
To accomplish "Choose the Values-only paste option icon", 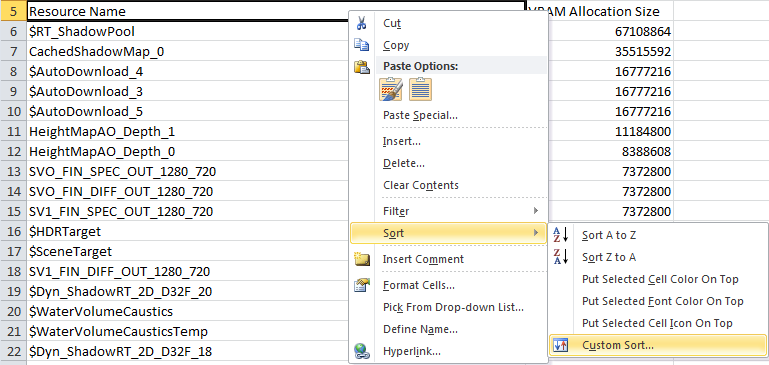I will (420, 89).
